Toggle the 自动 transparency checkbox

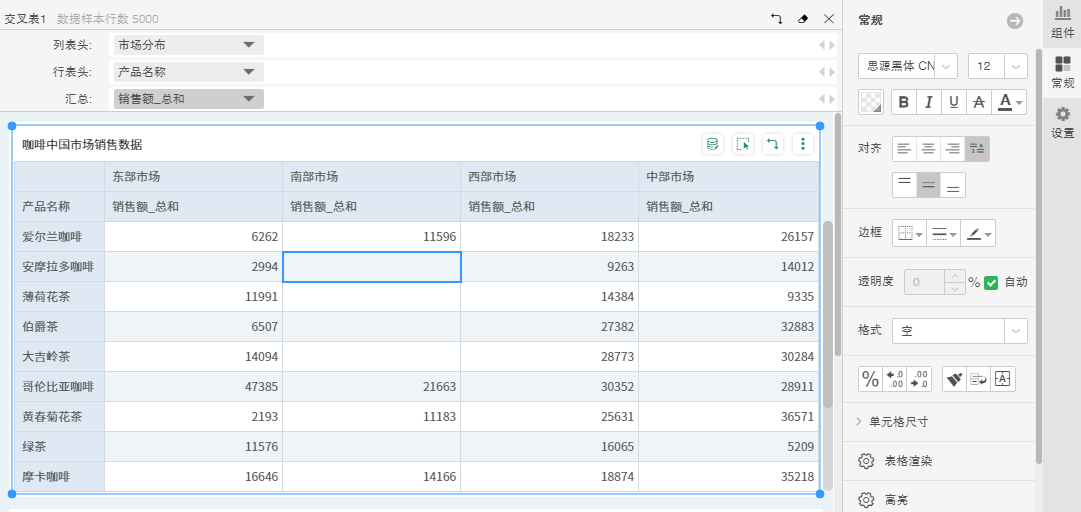991,282
